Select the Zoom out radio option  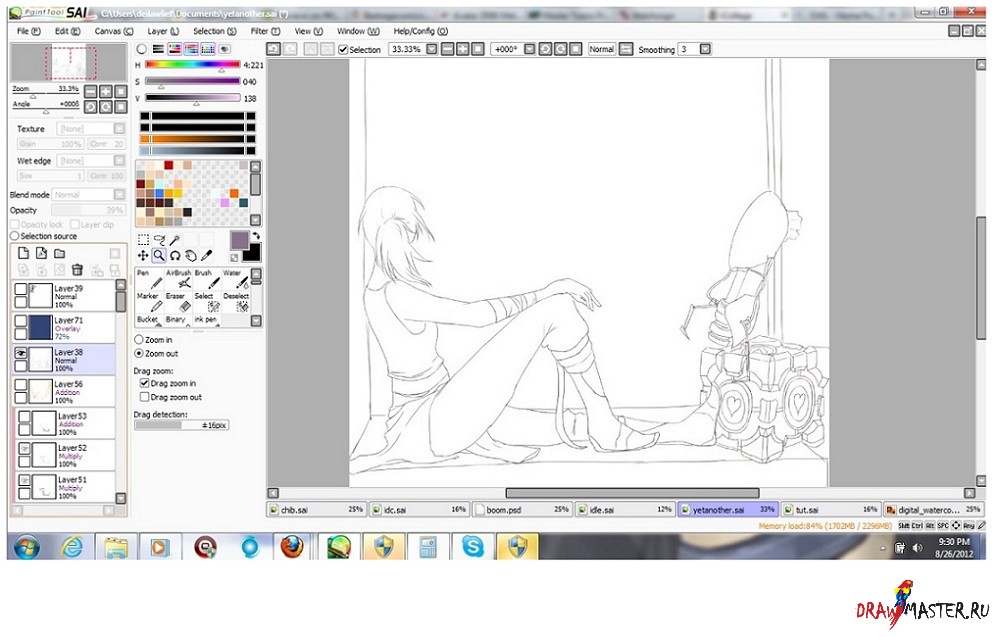pos(139,353)
